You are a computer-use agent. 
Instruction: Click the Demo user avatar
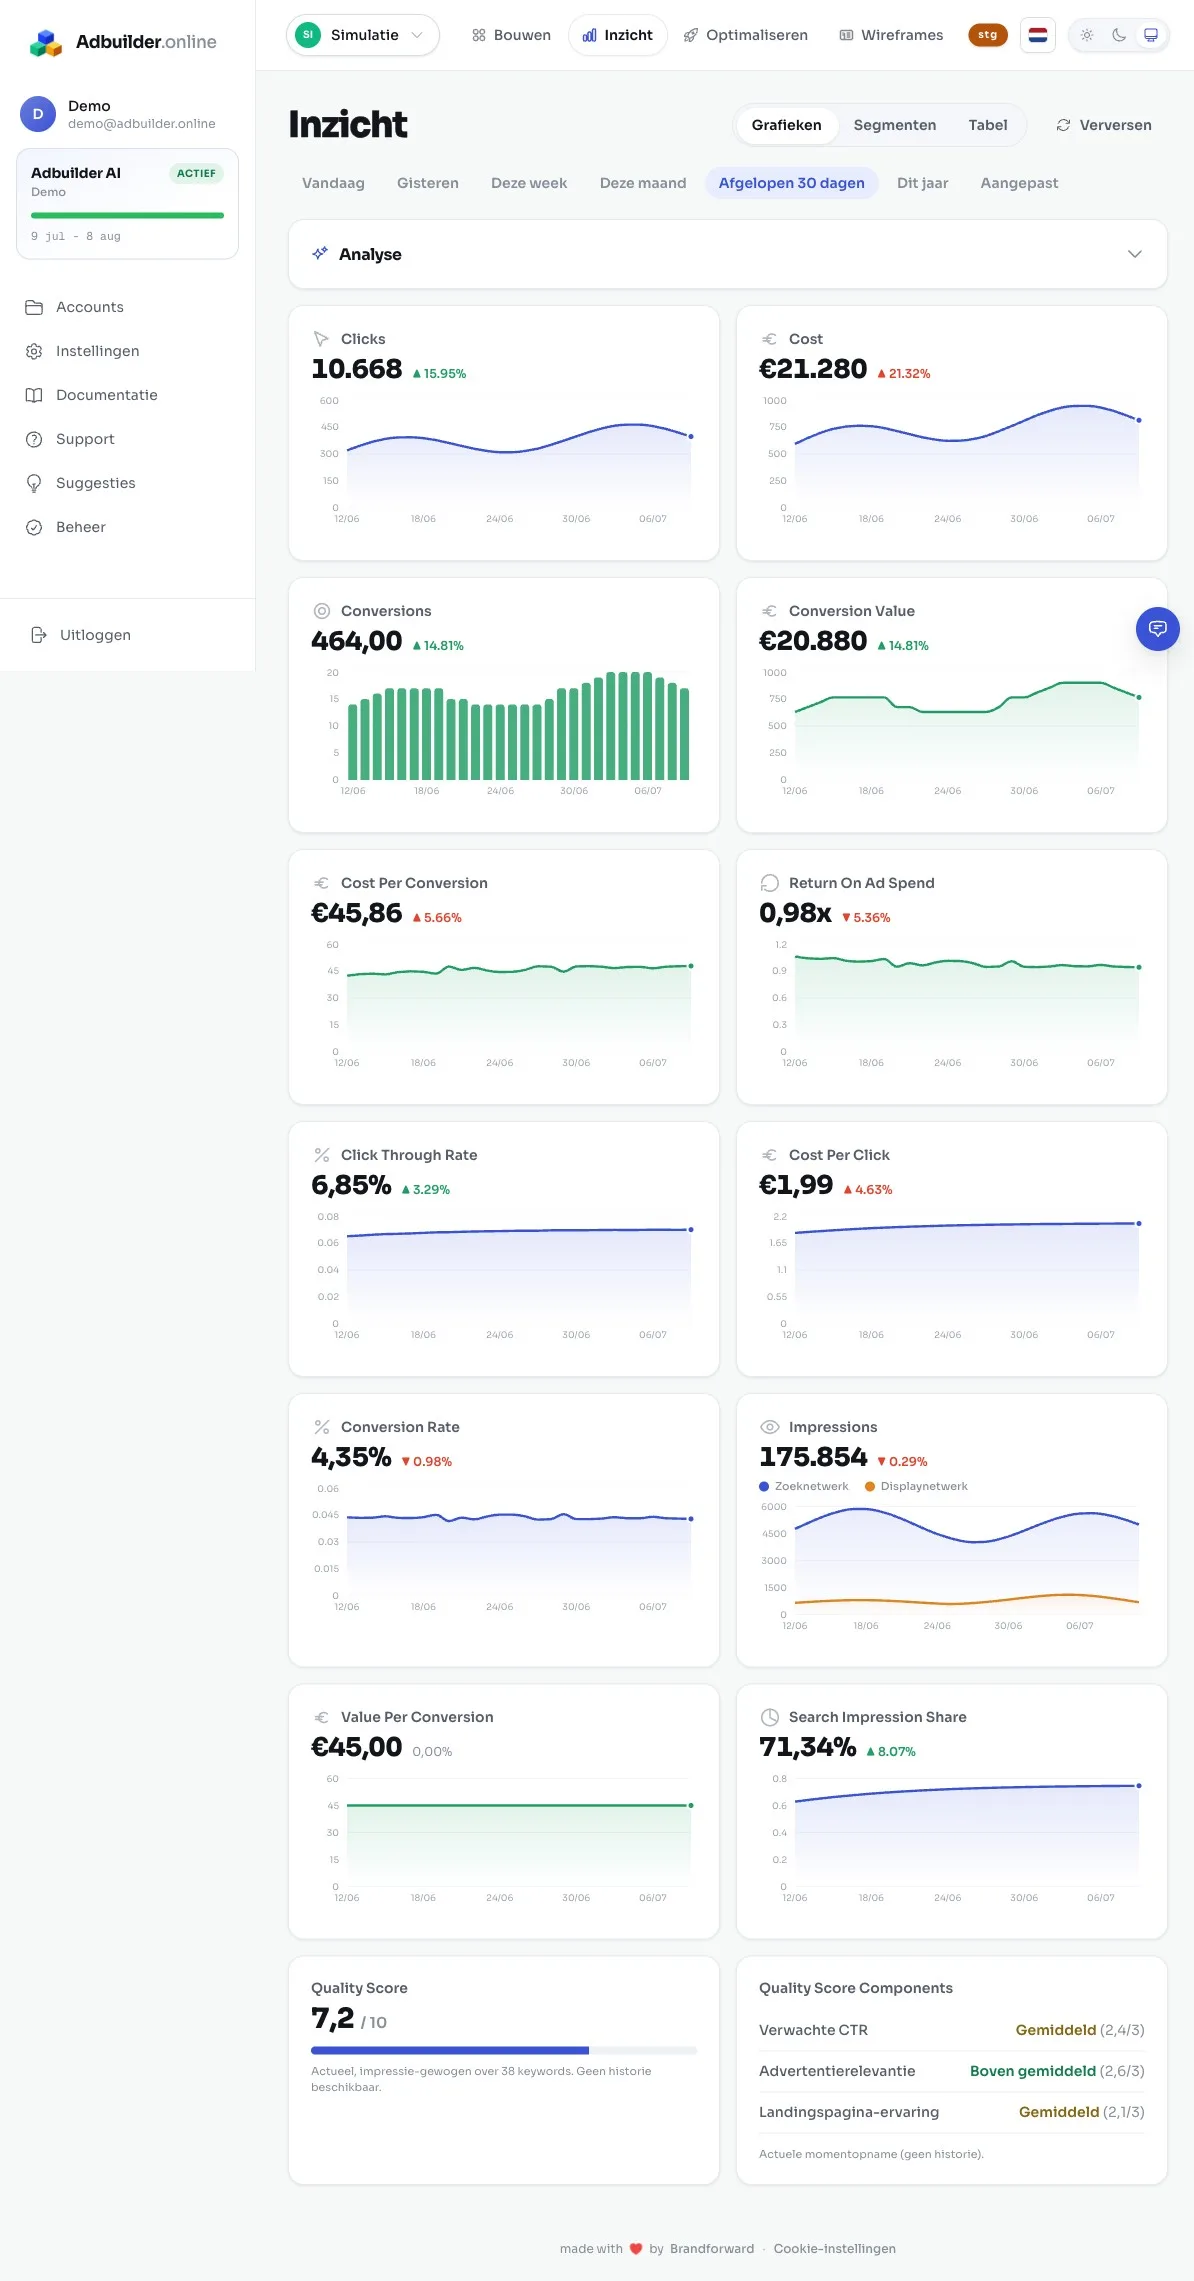(x=38, y=114)
